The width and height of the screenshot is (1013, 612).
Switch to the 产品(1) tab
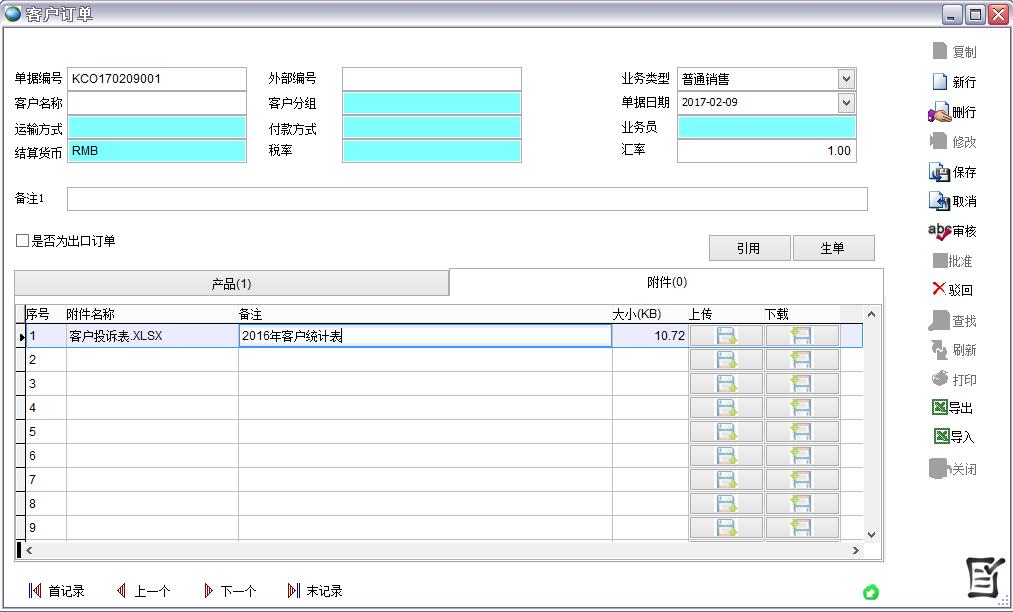coord(231,284)
